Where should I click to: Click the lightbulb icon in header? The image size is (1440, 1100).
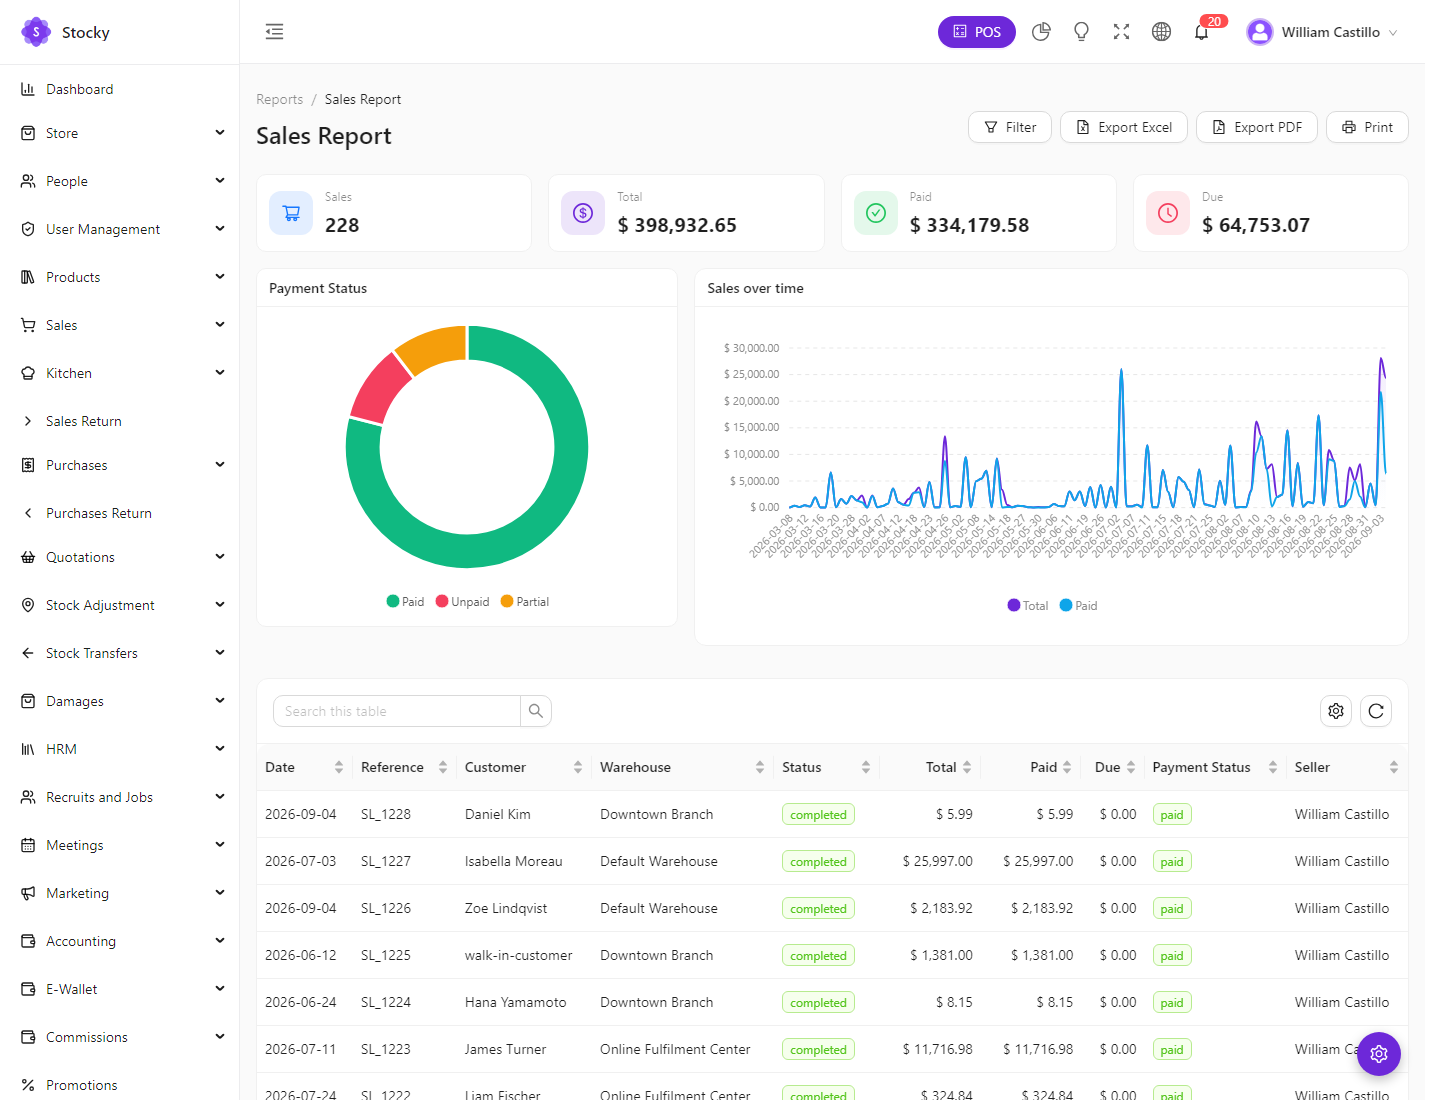pyautogui.click(x=1081, y=32)
